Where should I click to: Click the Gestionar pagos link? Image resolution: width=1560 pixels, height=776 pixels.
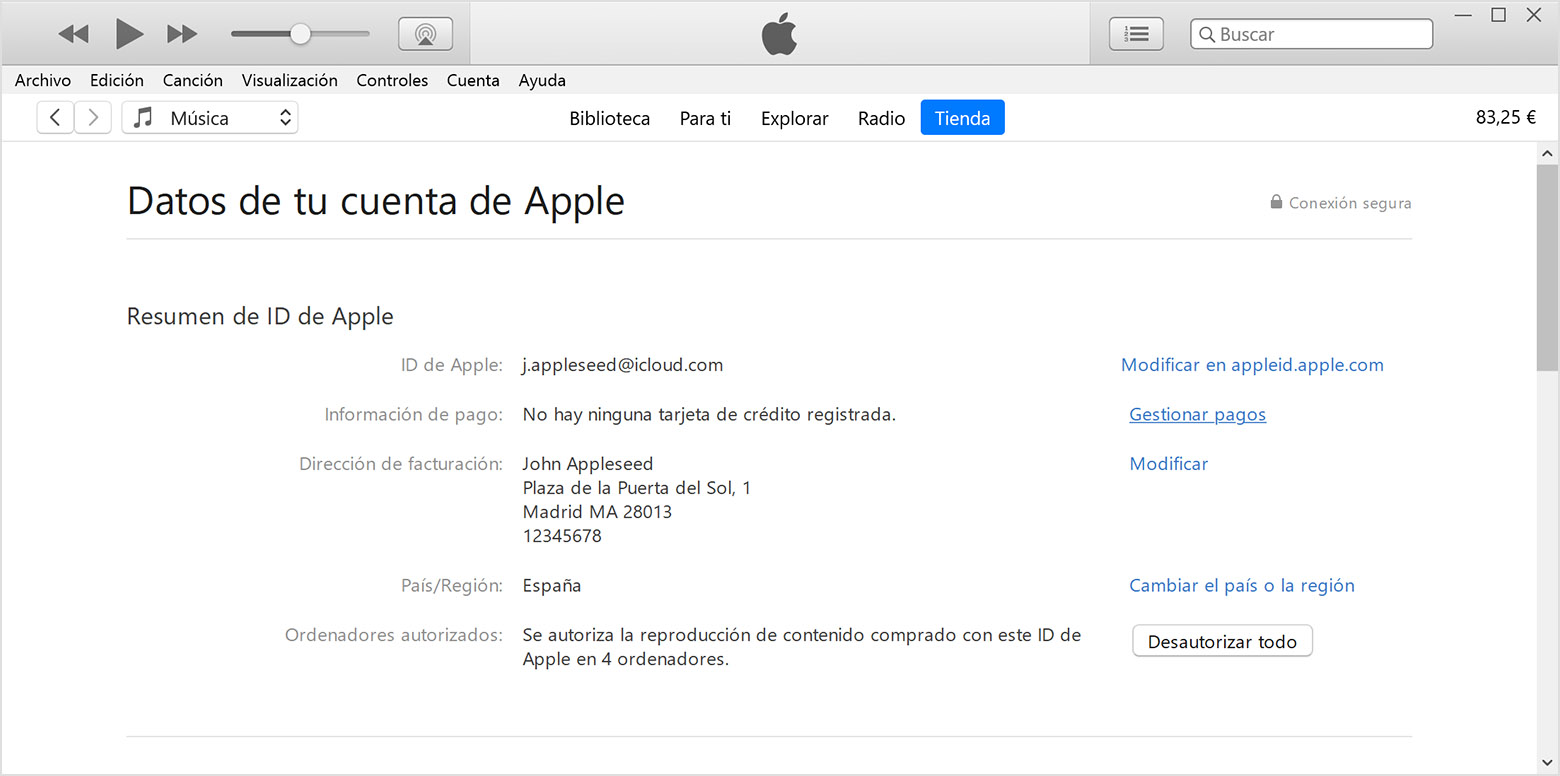pyautogui.click(x=1197, y=414)
